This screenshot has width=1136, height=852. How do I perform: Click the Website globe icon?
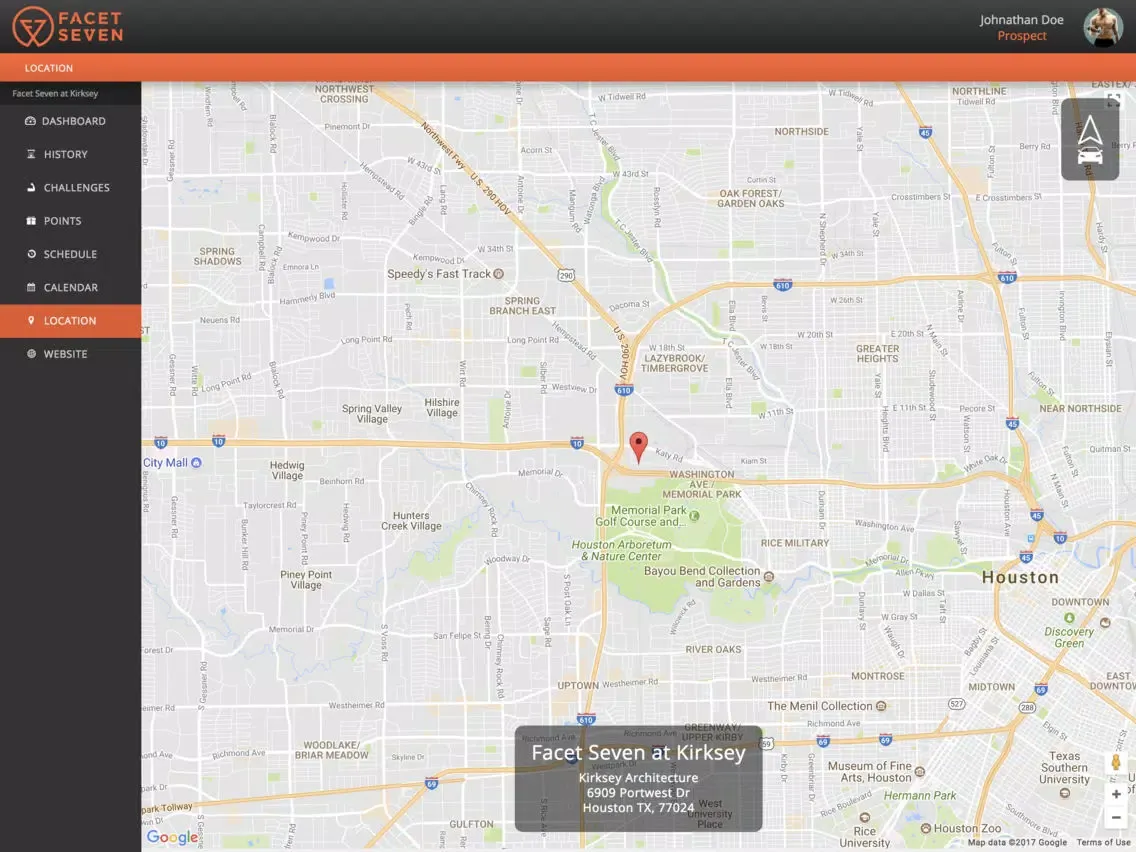(31, 354)
